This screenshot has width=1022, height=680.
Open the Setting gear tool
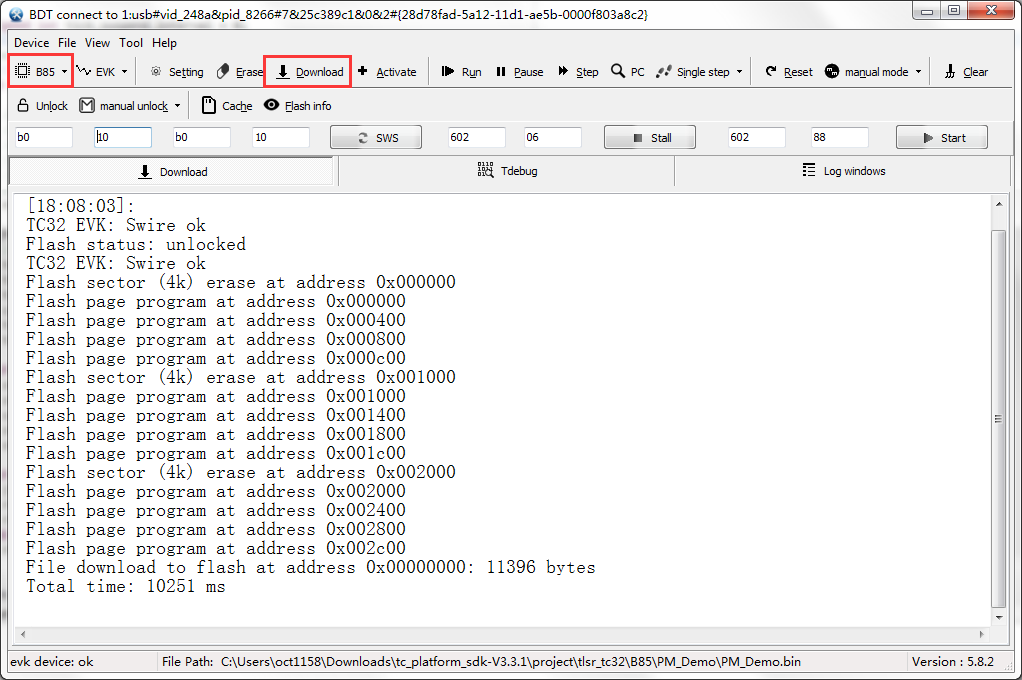[156, 72]
